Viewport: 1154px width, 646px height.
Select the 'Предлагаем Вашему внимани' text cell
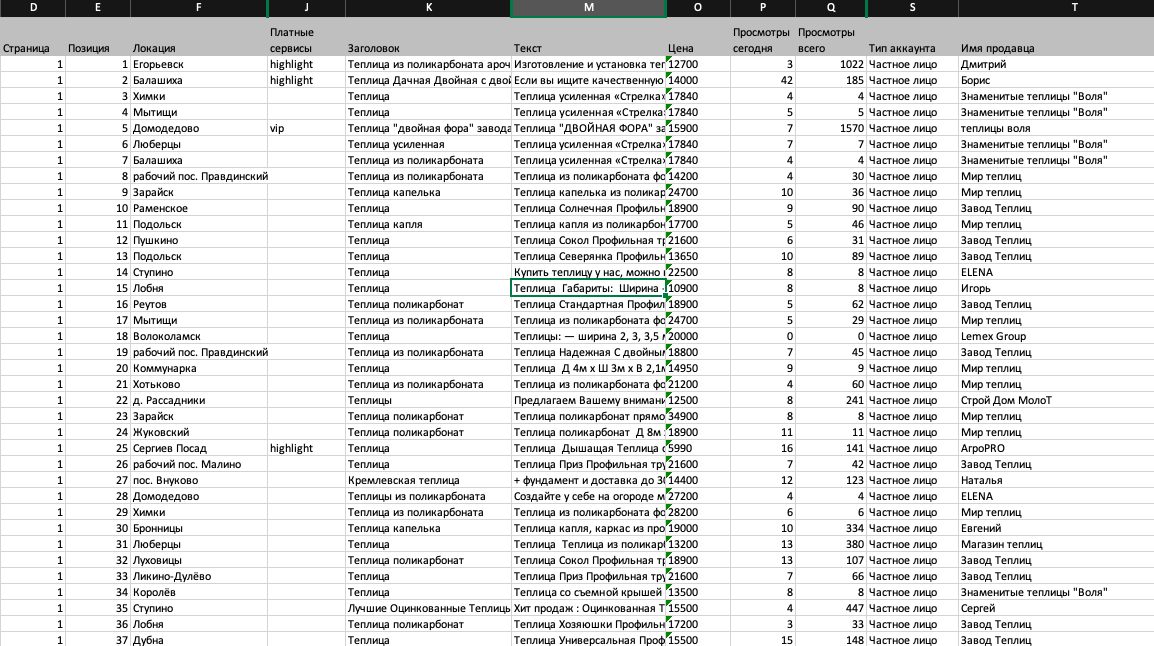tap(589, 400)
